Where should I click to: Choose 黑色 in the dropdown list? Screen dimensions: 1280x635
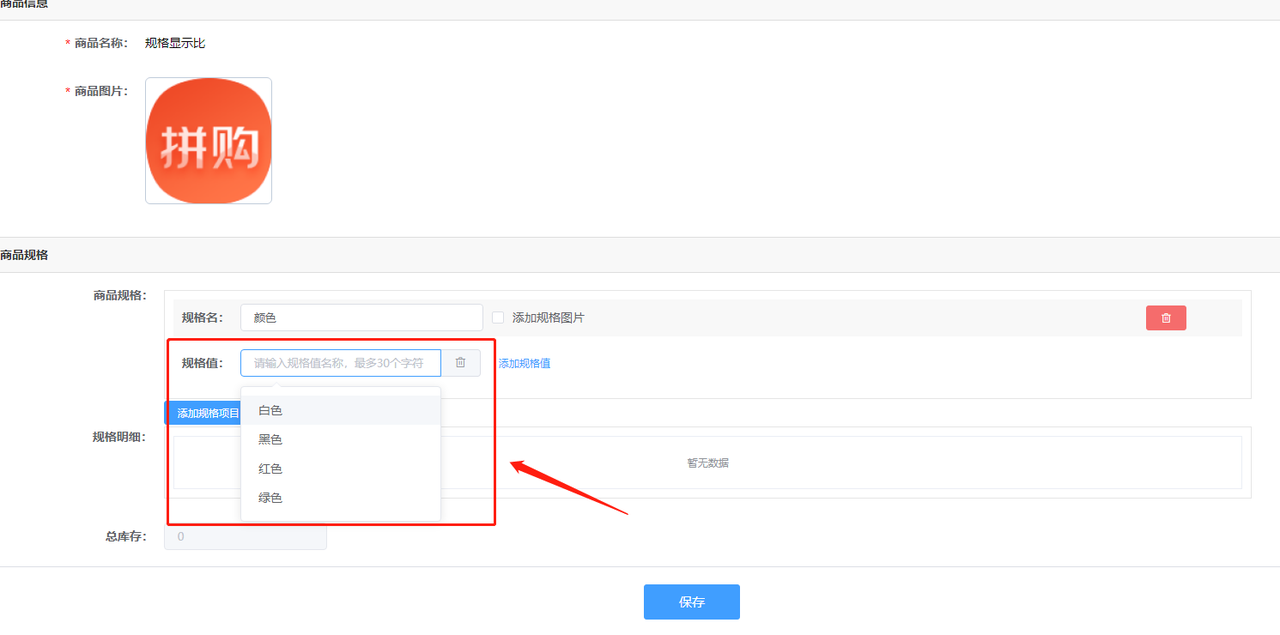point(271,440)
